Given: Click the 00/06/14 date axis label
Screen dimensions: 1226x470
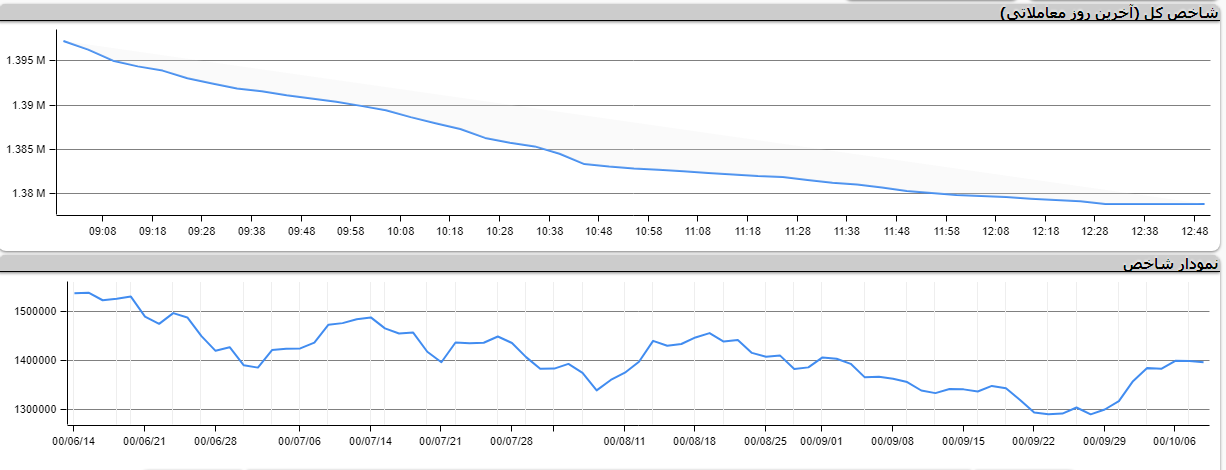Looking at the screenshot, I should [75, 439].
